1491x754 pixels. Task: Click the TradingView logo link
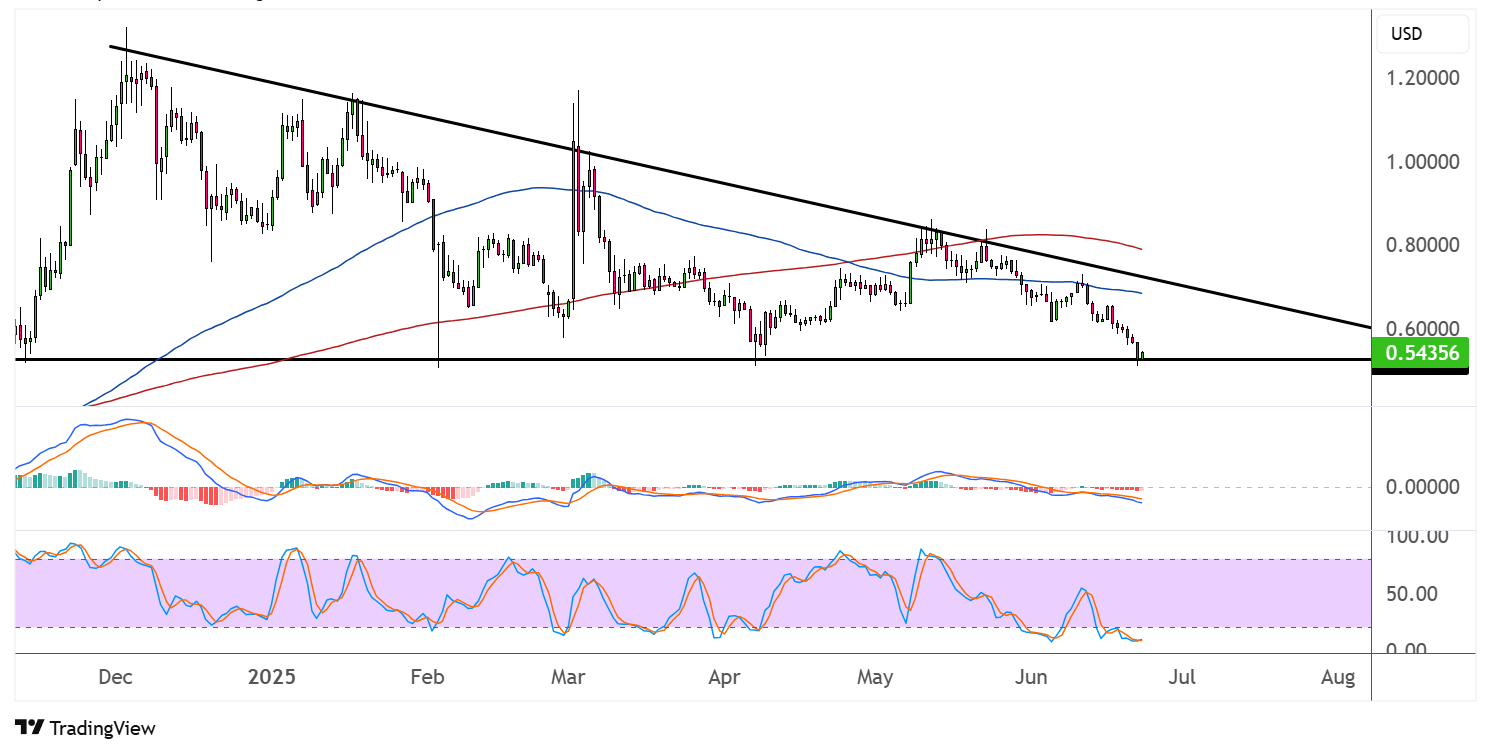point(85,728)
